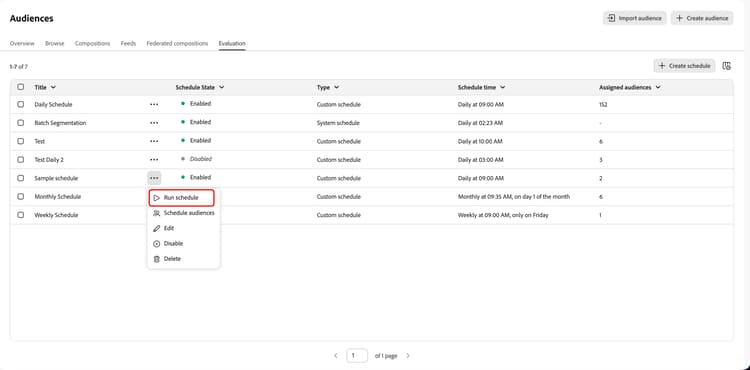Check the Monthly Schedule row checkbox
The height and width of the screenshot is (370, 750).
(21, 196)
